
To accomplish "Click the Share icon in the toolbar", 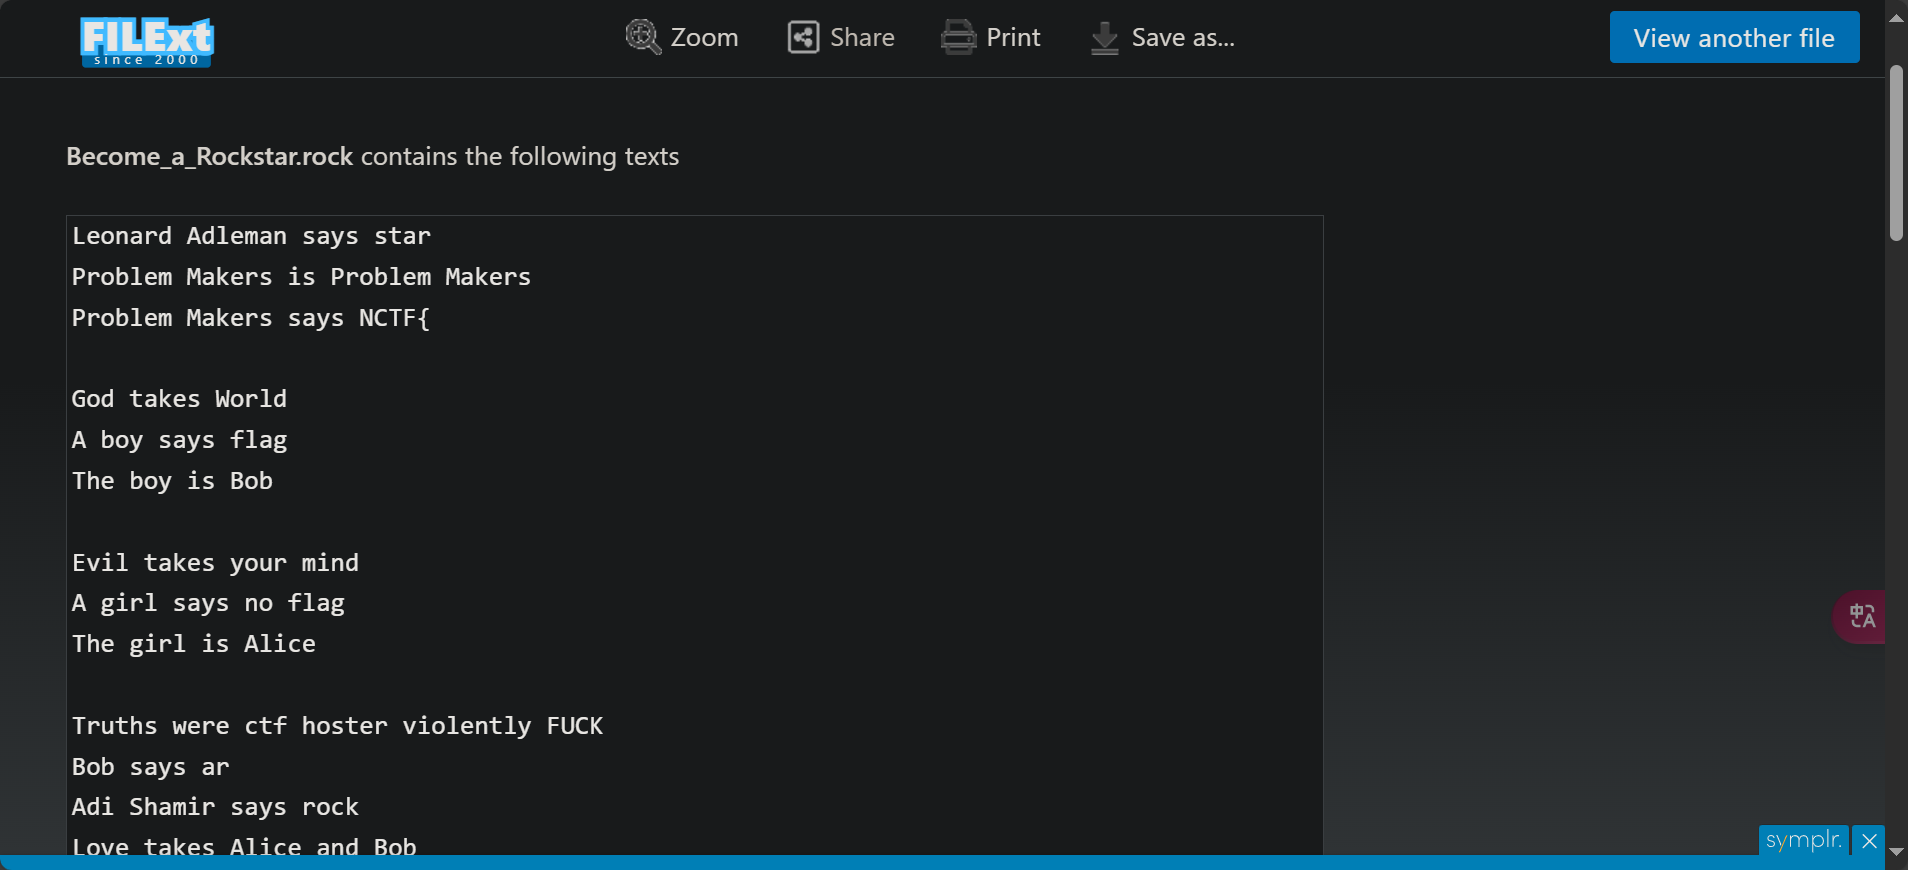I will pyautogui.click(x=803, y=38).
